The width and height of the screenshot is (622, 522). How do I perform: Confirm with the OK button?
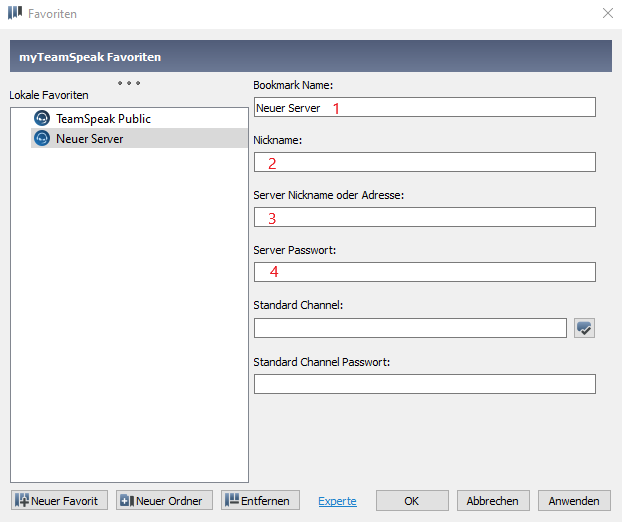(412, 501)
